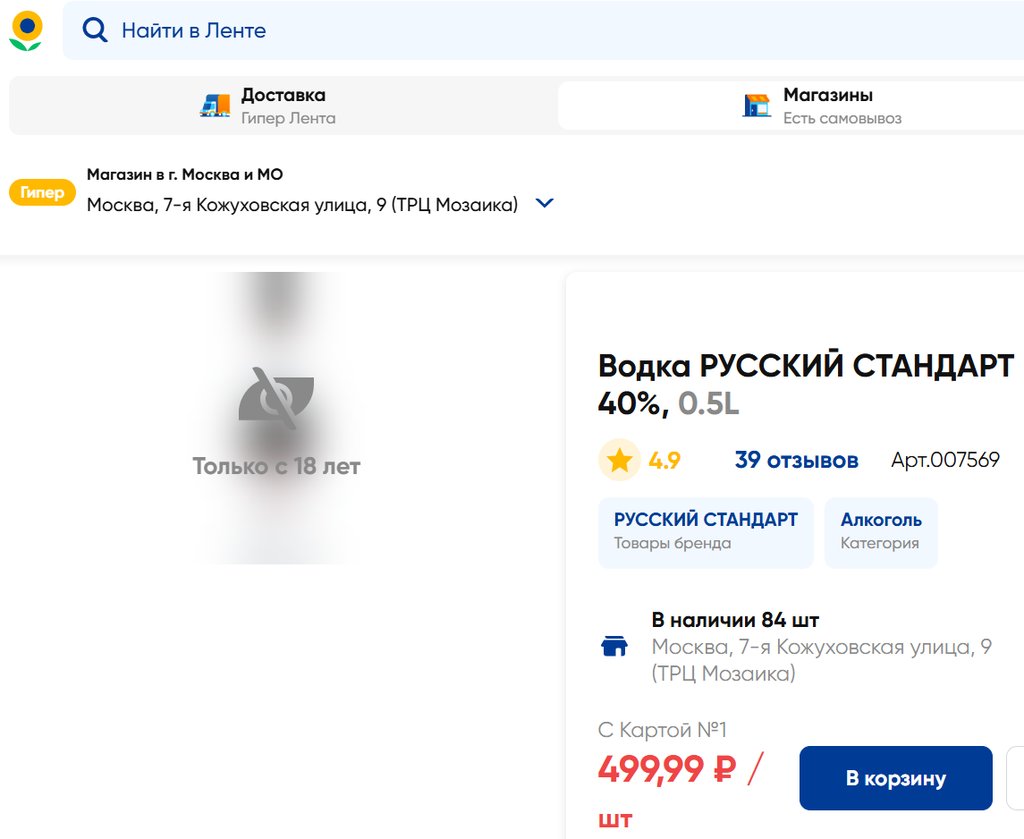Screen dimensions: 1024x839
Task: Click the store building icon
Action: 757,105
